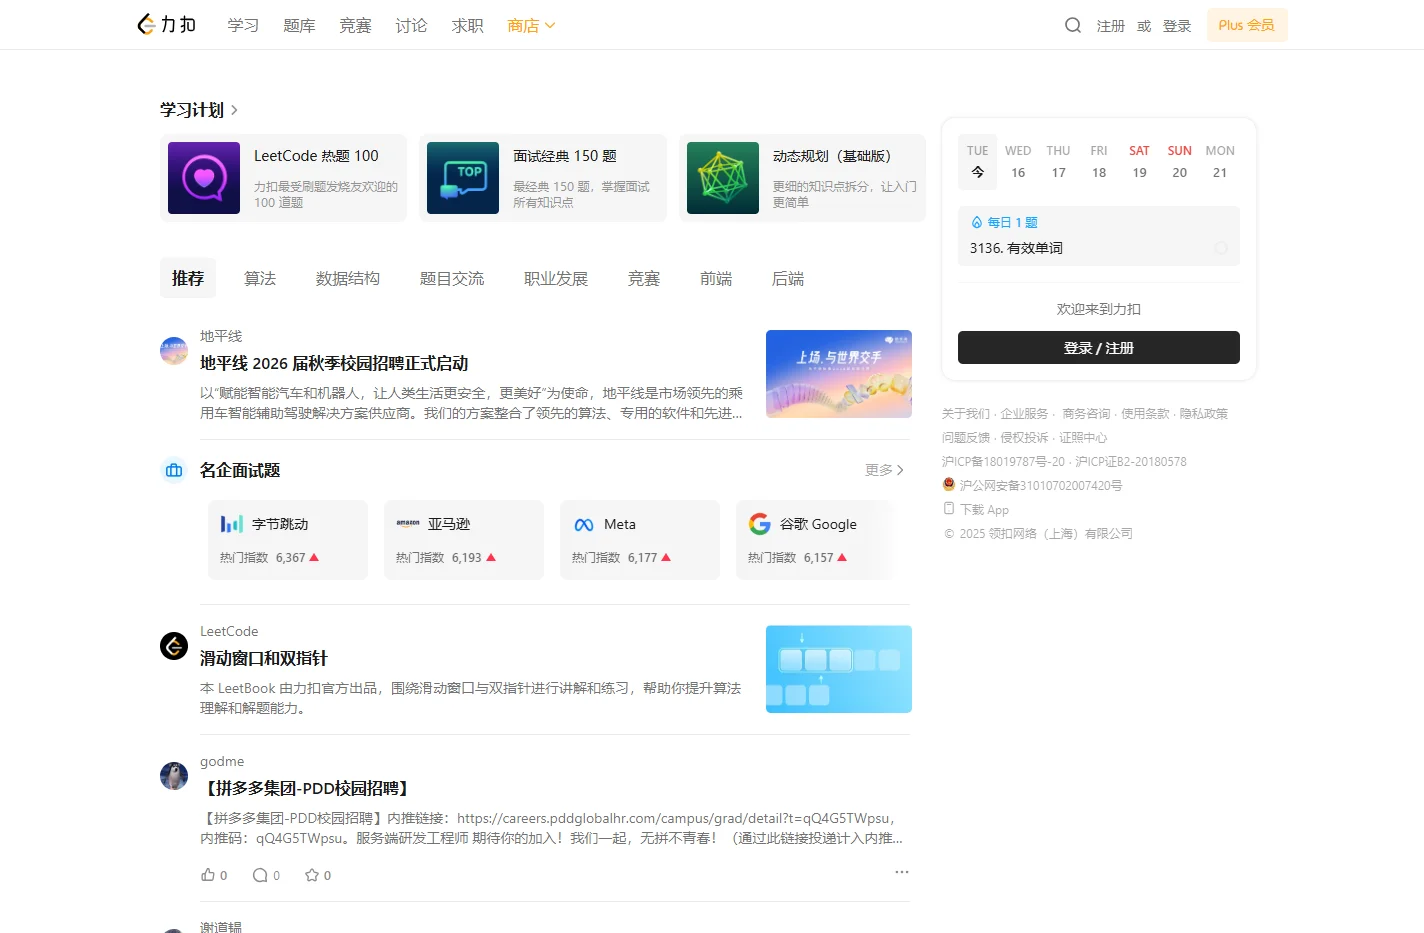Select the 数据结构 feed tab
Viewport: 1424px width, 933px height.
click(x=348, y=278)
